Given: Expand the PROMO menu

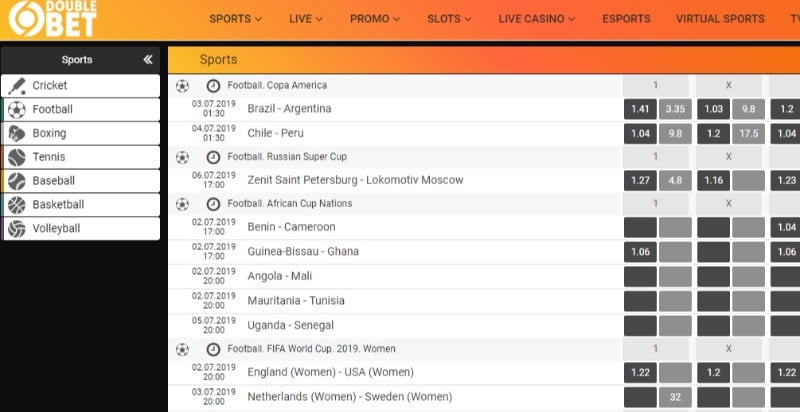Looking at the screenshot, I should tap(374, 19).
